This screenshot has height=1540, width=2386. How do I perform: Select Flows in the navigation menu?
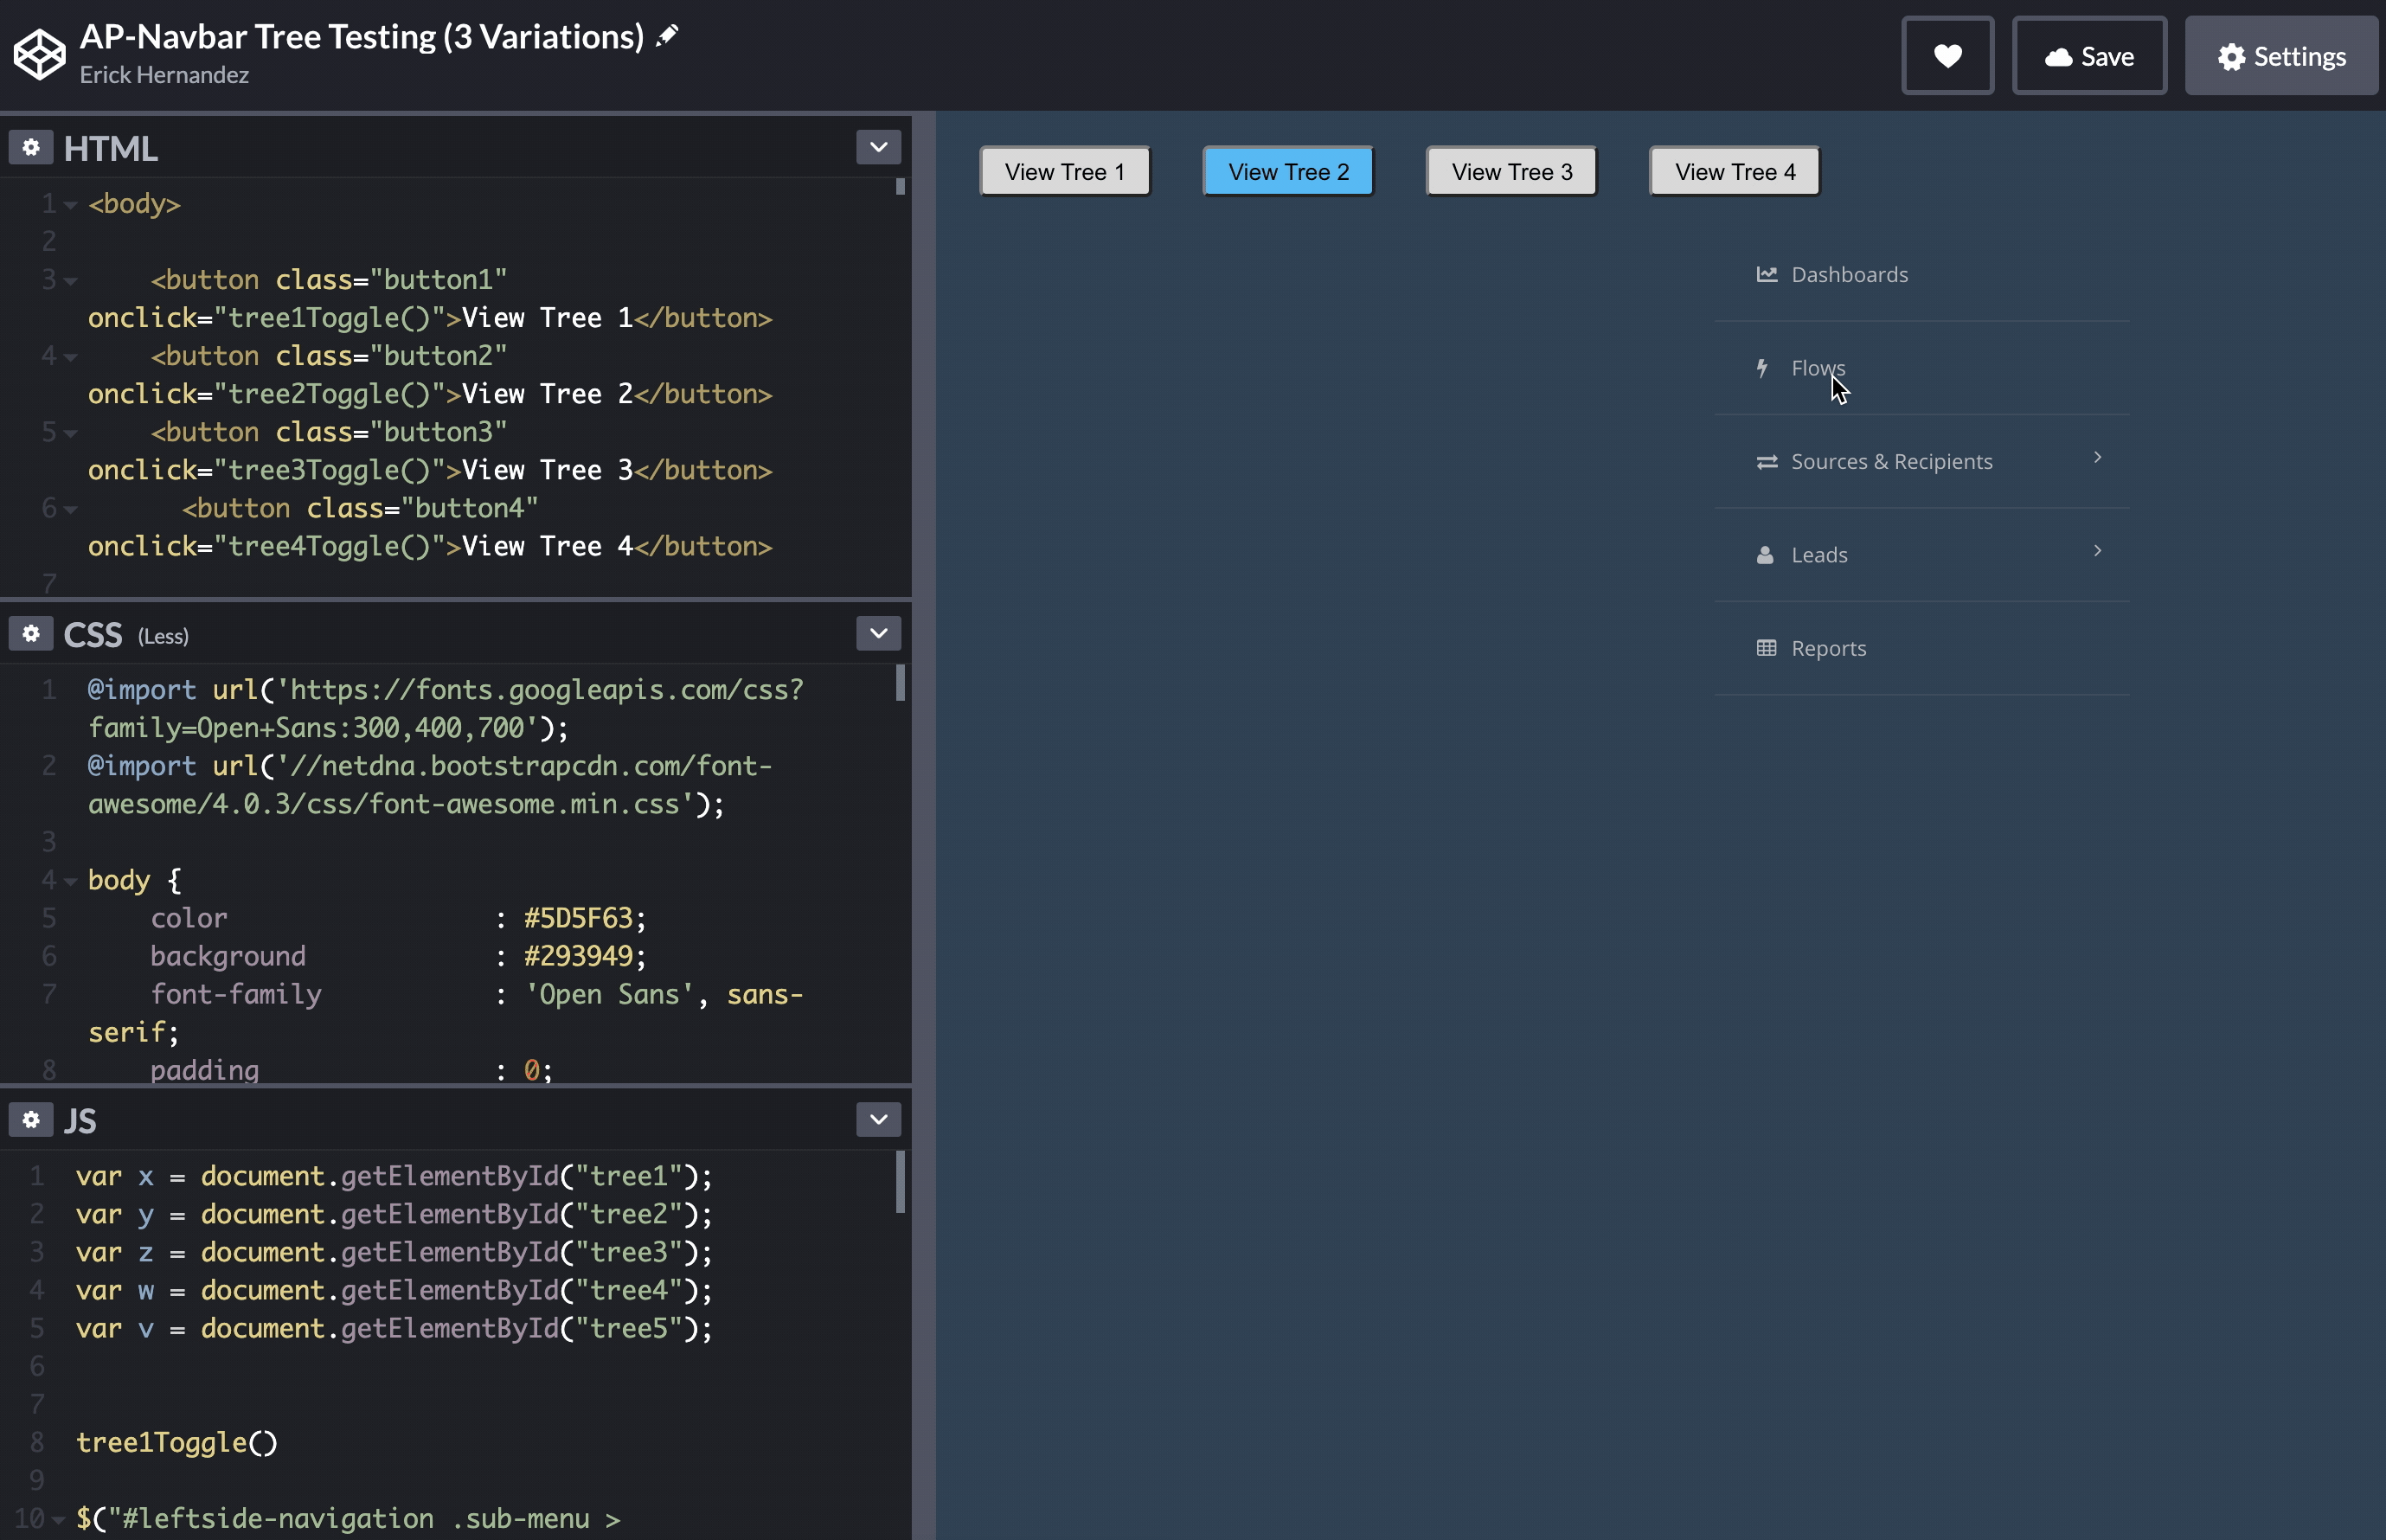pyautogui.click(x=1817, y=368)
